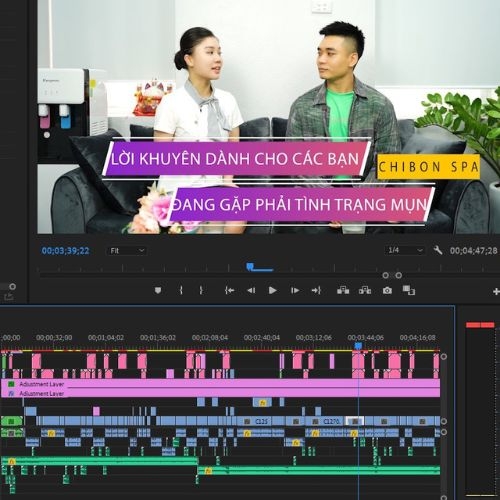Open the Fit zoom level dropdown

[x=127, y=251]
